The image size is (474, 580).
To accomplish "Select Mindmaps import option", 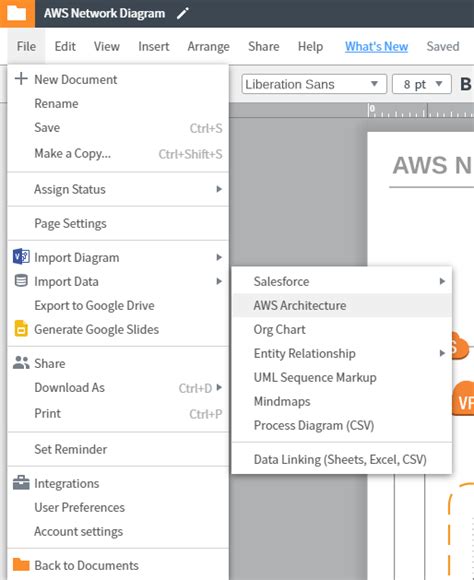I will coord(342,401).
